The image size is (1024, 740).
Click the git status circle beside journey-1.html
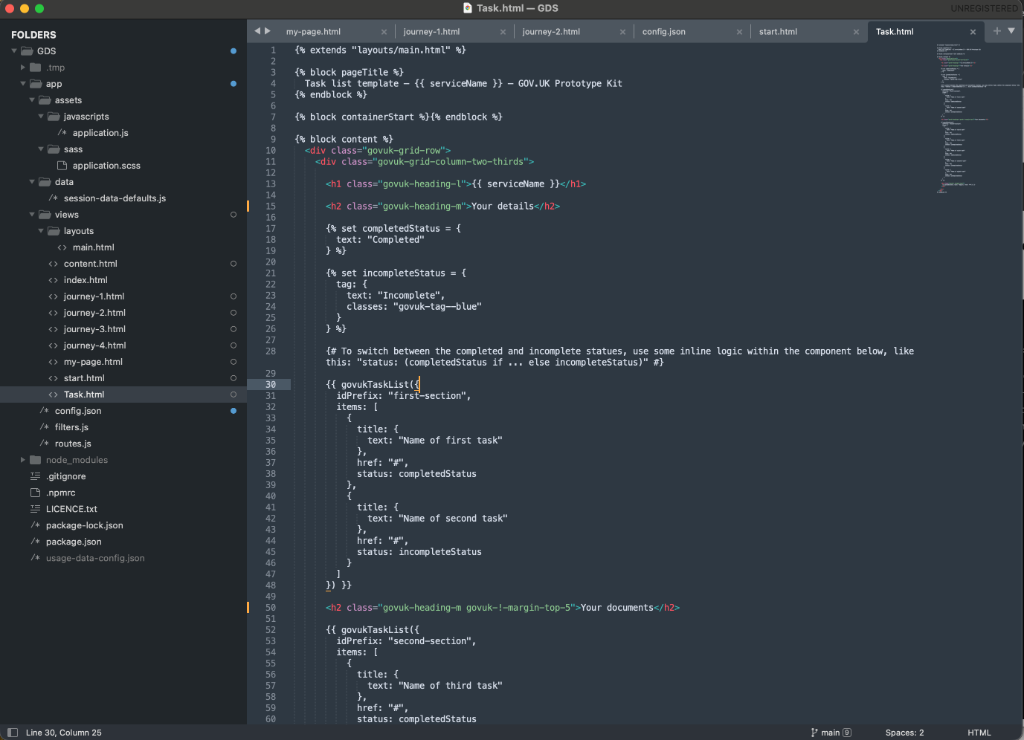pos(233,297)
